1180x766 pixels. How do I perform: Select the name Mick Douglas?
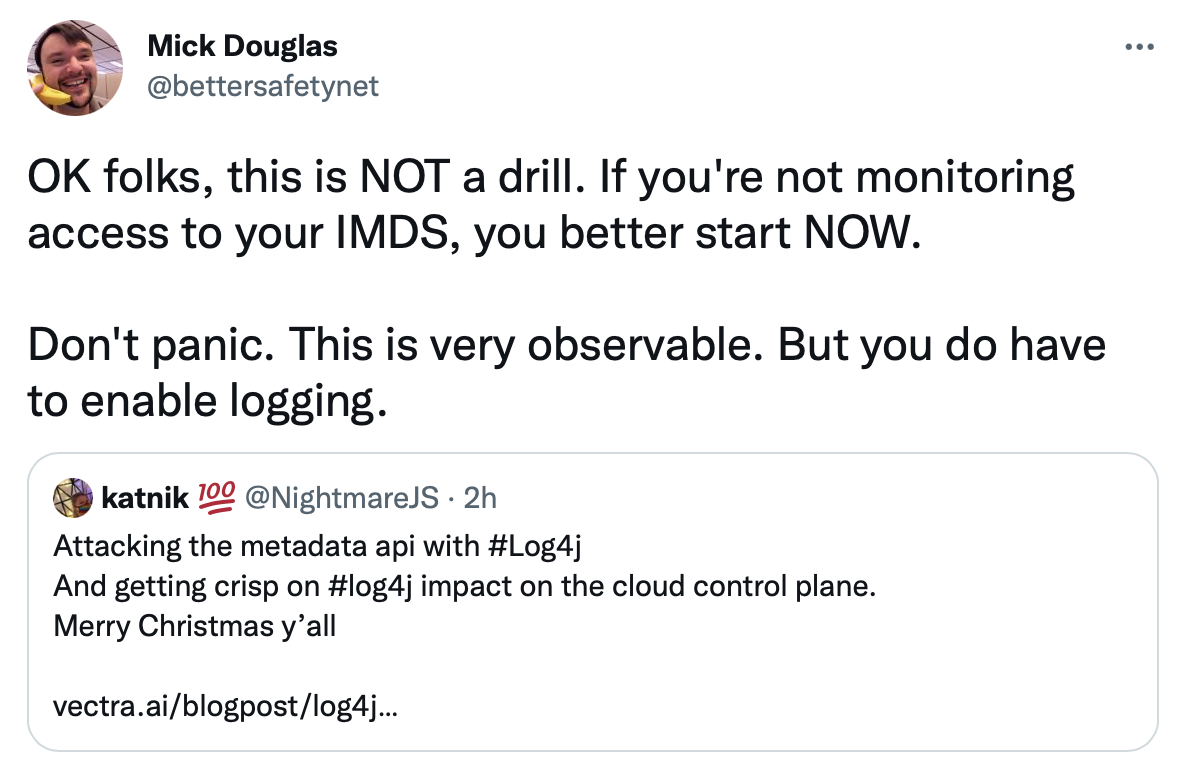242,45
